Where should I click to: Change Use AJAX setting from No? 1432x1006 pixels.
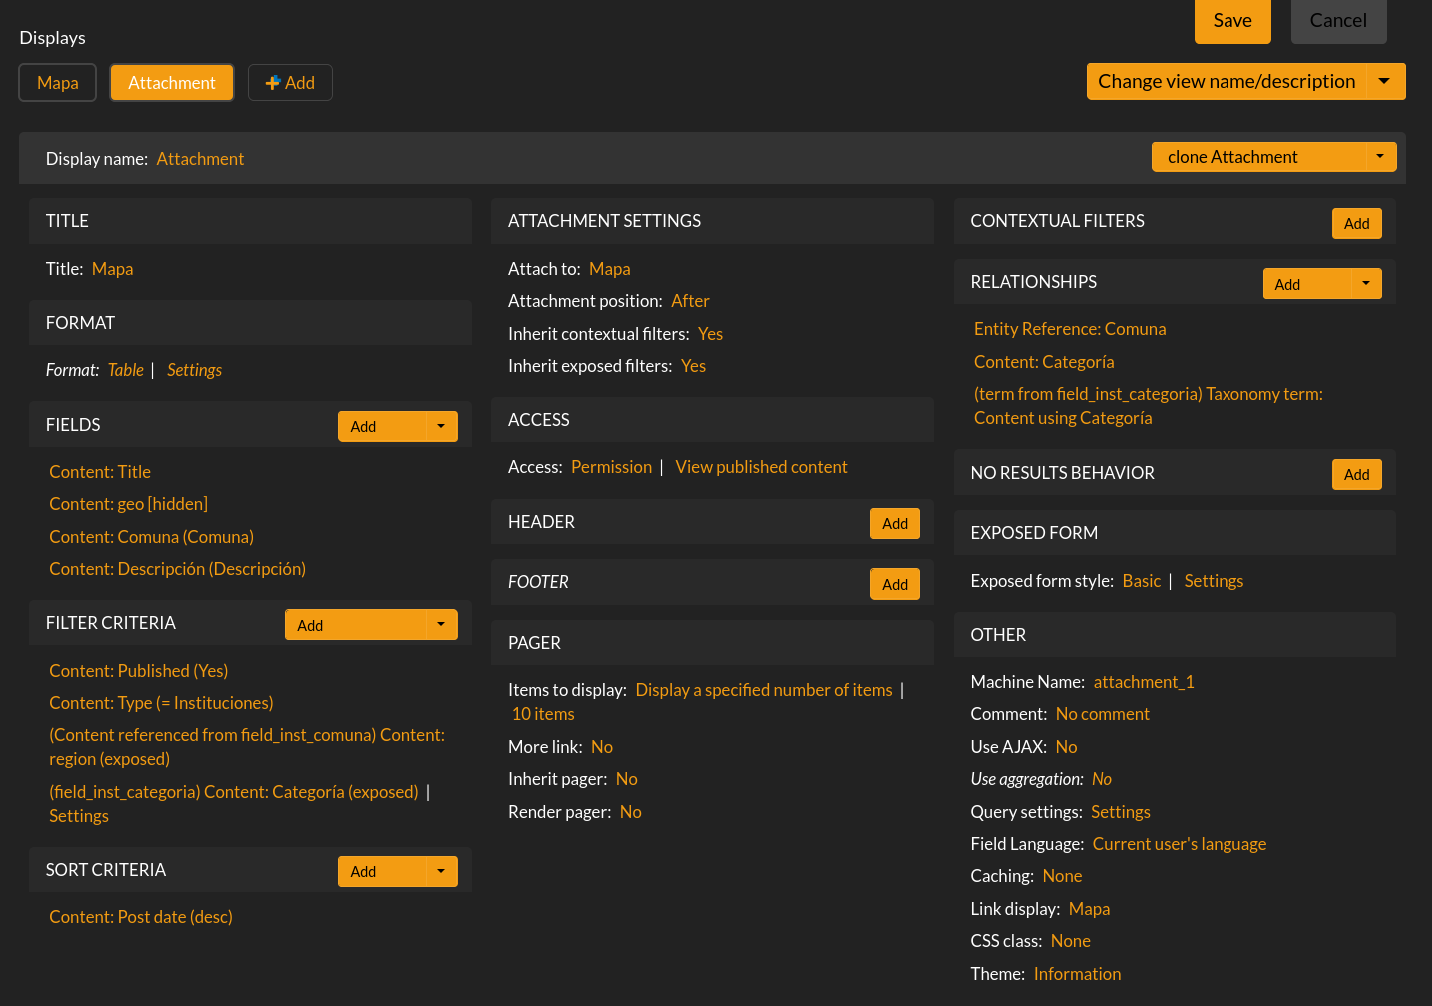click(x=1066, y=747)
